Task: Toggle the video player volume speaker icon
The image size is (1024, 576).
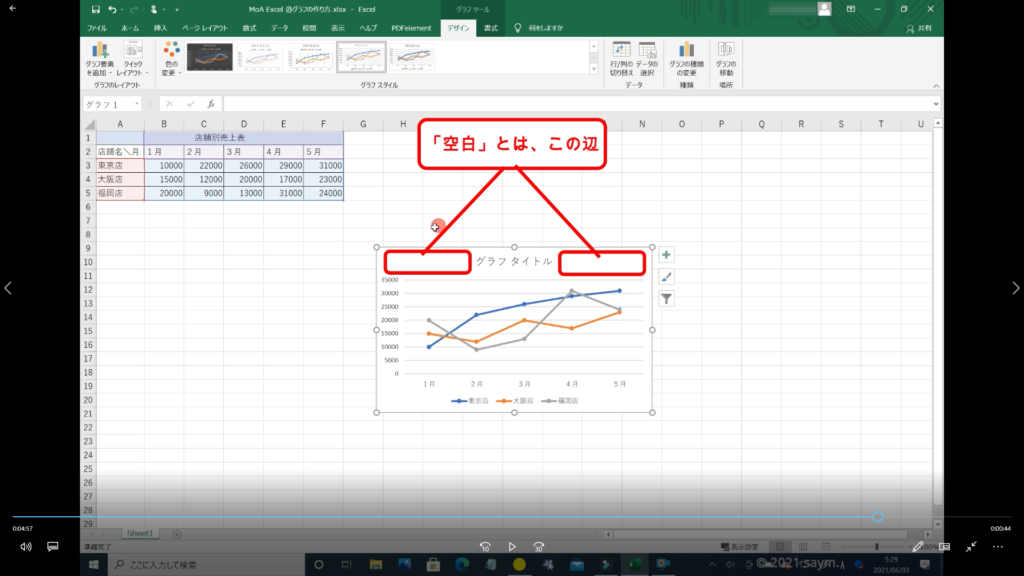Action: [26, 547]
